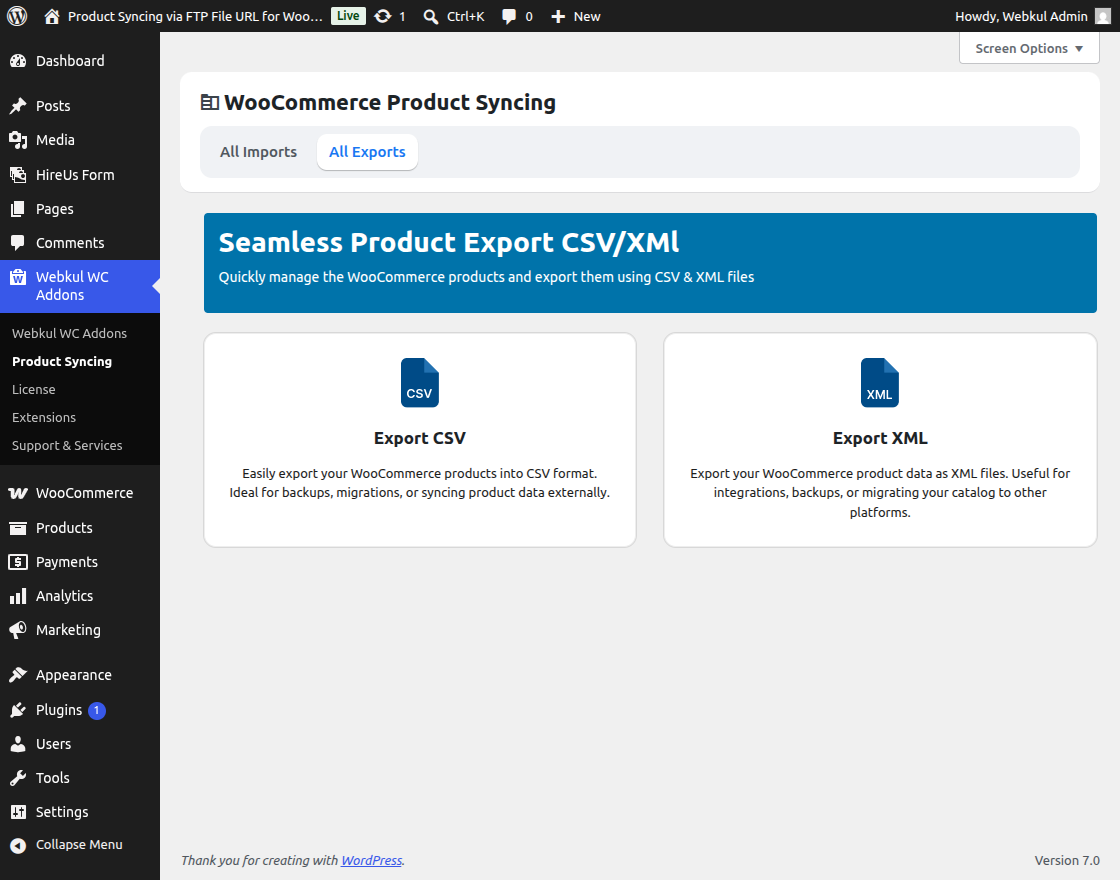Switch to the All Imports tab
1120x880 pixels.
(259, 152)
